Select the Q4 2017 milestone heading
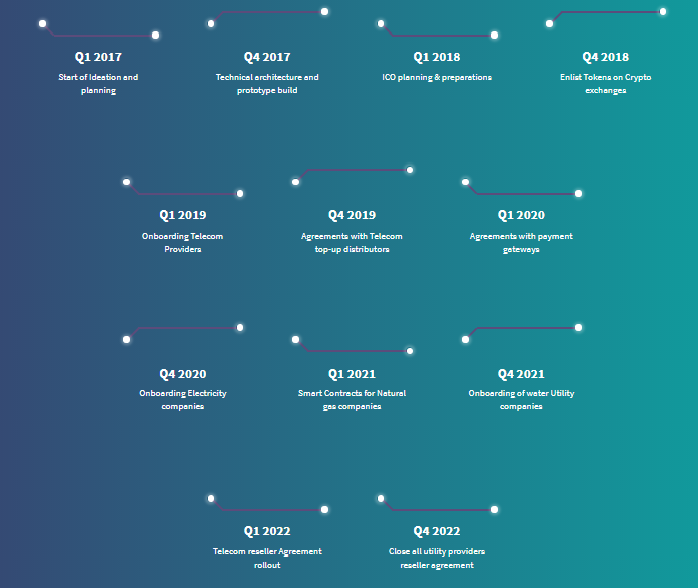 click(267, 57)
